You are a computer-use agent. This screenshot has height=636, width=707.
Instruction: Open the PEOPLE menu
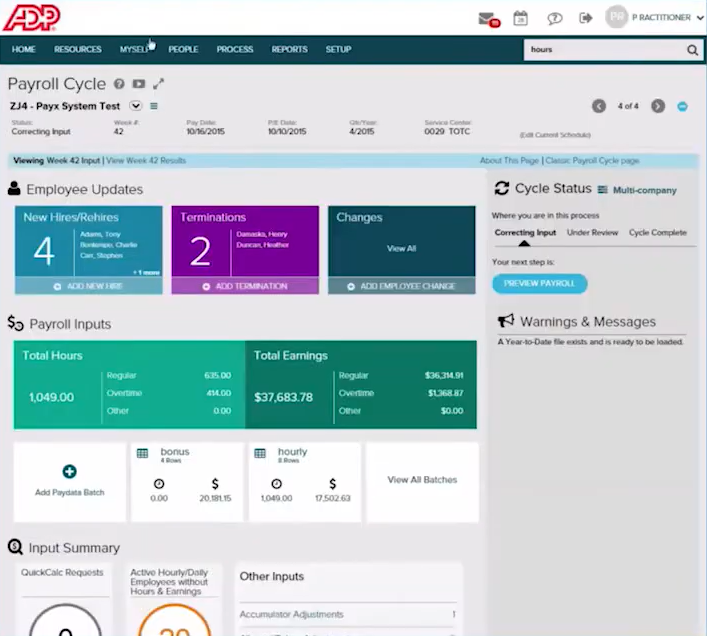183,50
